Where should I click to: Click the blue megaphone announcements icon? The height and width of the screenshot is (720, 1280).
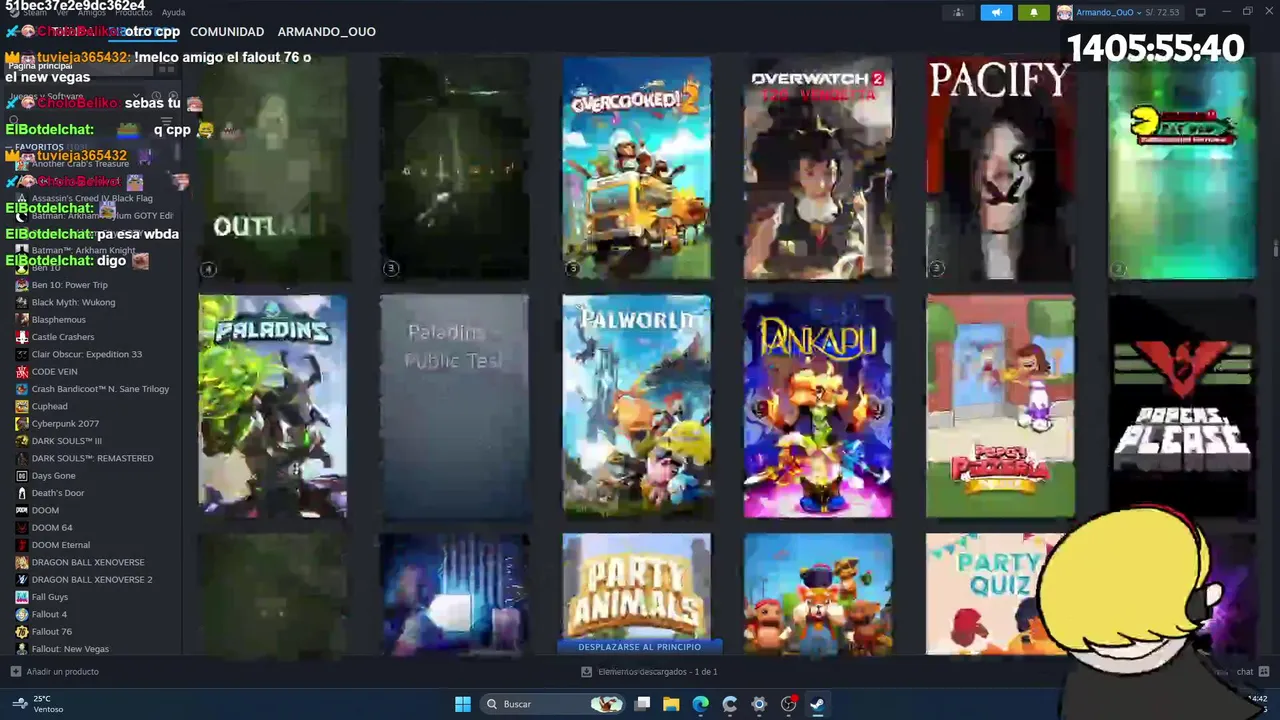click(996, 12)
